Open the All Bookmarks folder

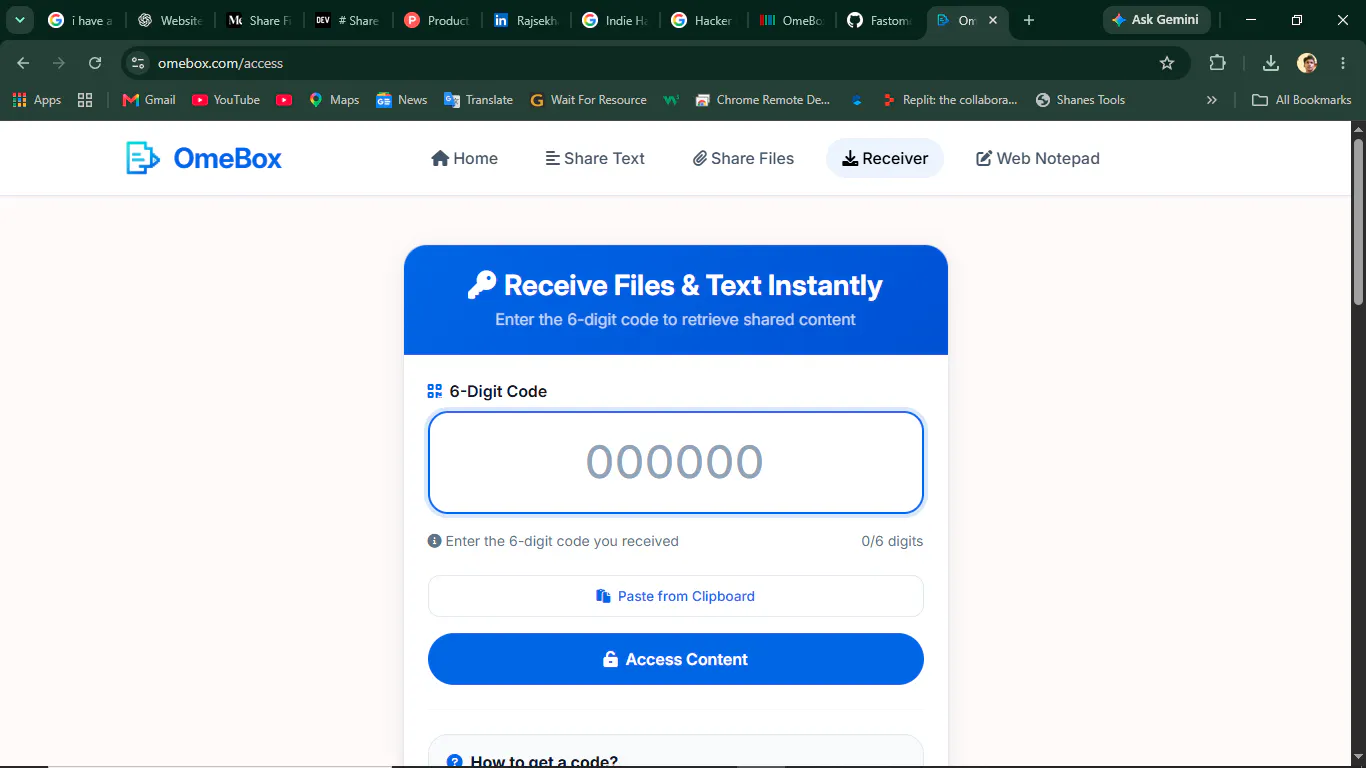pyautogui.click(x=1302, y=100)
